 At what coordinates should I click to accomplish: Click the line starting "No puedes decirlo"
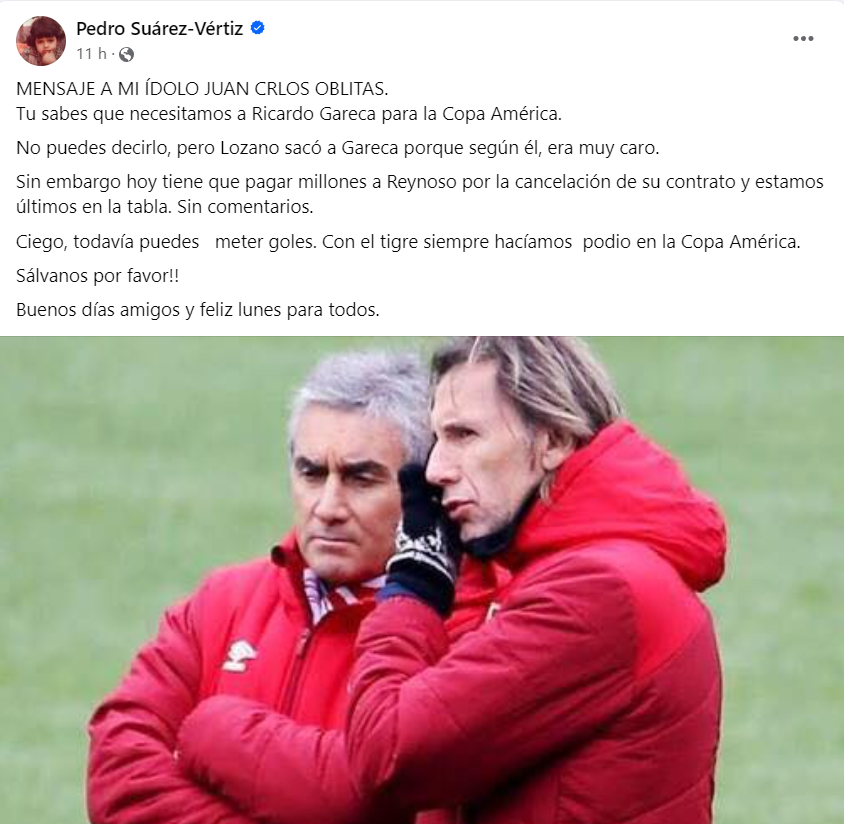pos(337,148)
